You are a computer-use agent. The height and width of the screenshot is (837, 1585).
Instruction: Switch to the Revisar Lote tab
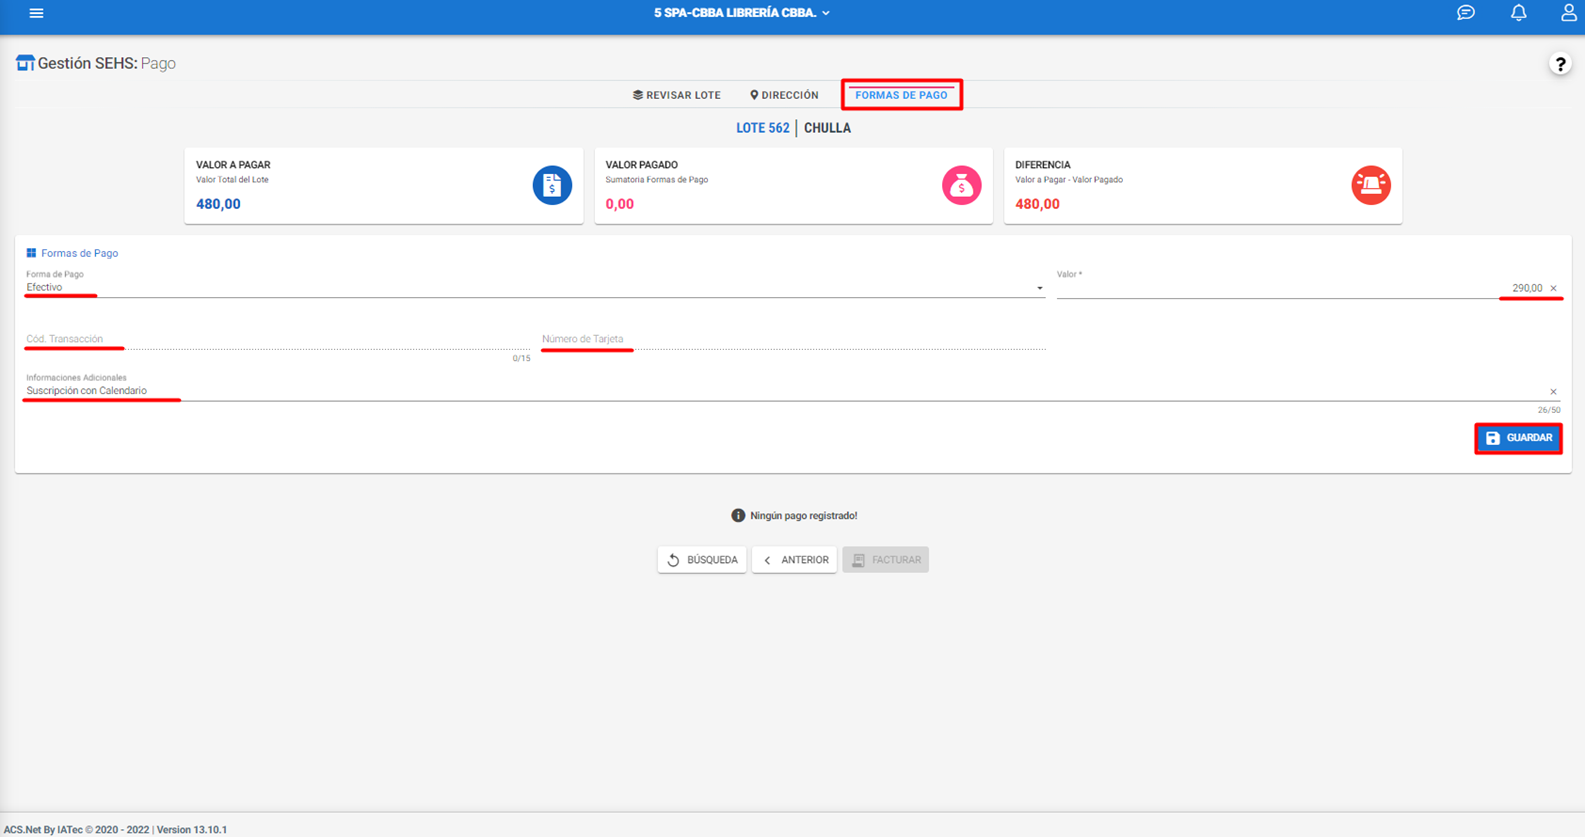[677, 95]
